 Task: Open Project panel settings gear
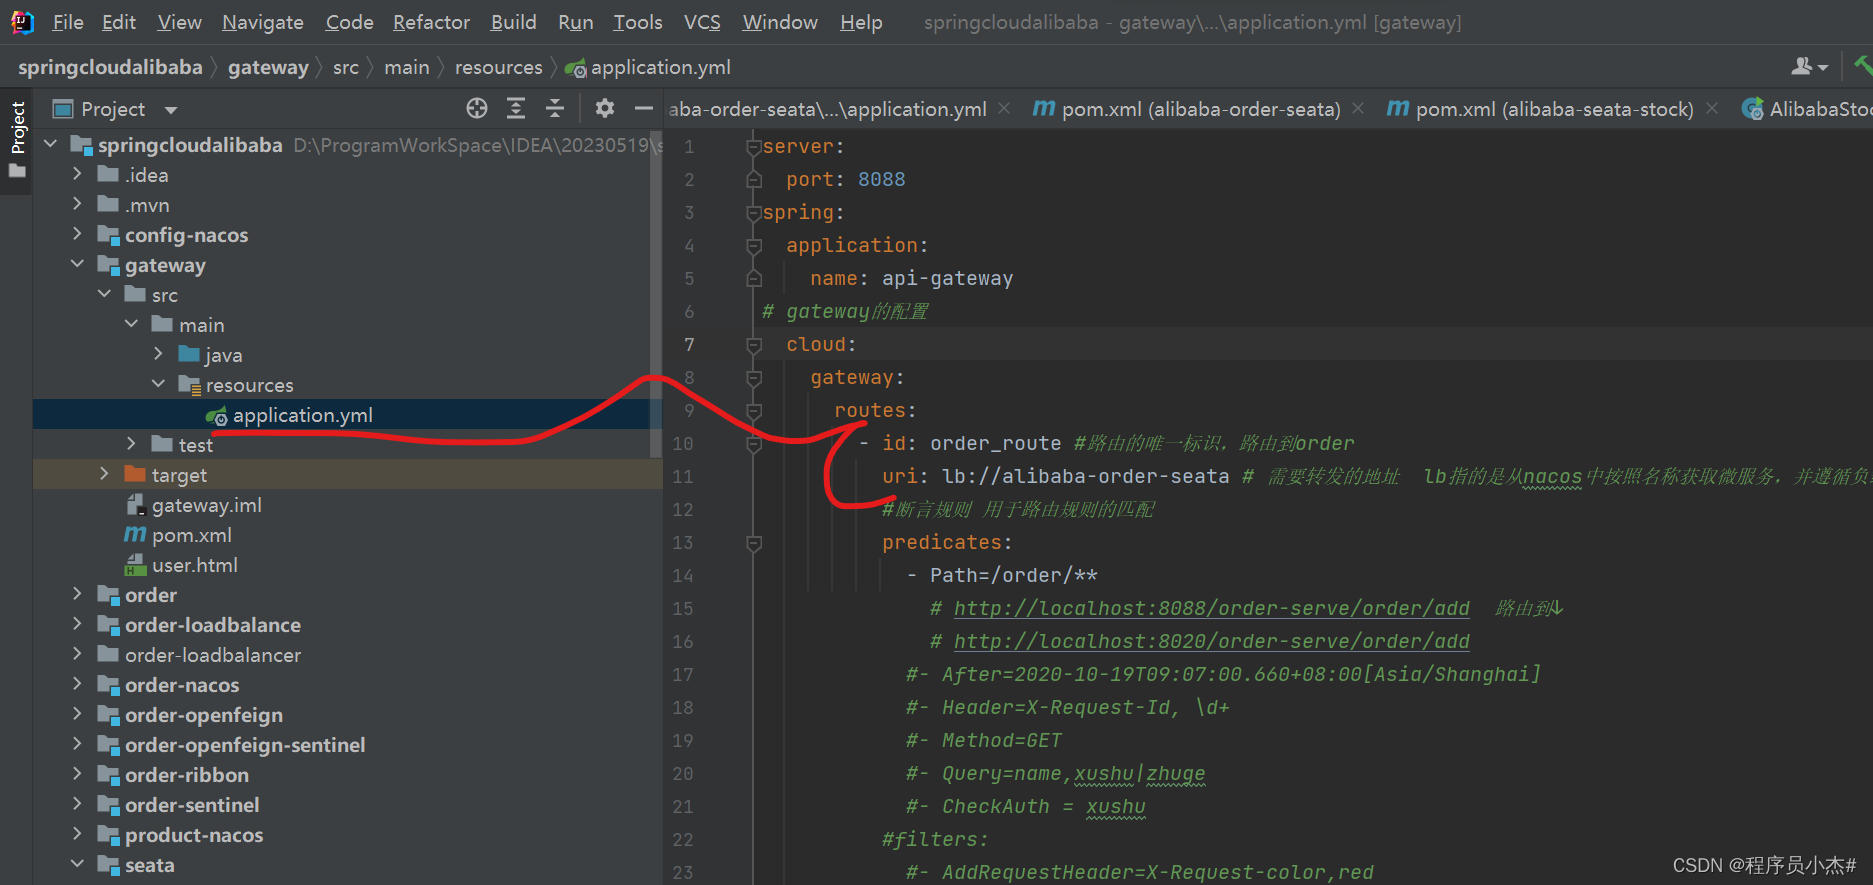click(x=605, y=108)
